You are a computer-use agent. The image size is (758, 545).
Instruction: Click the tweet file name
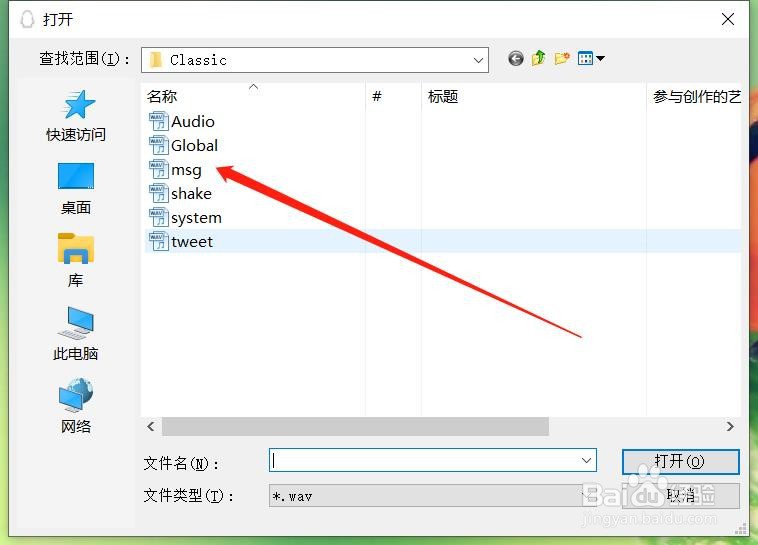192,242
